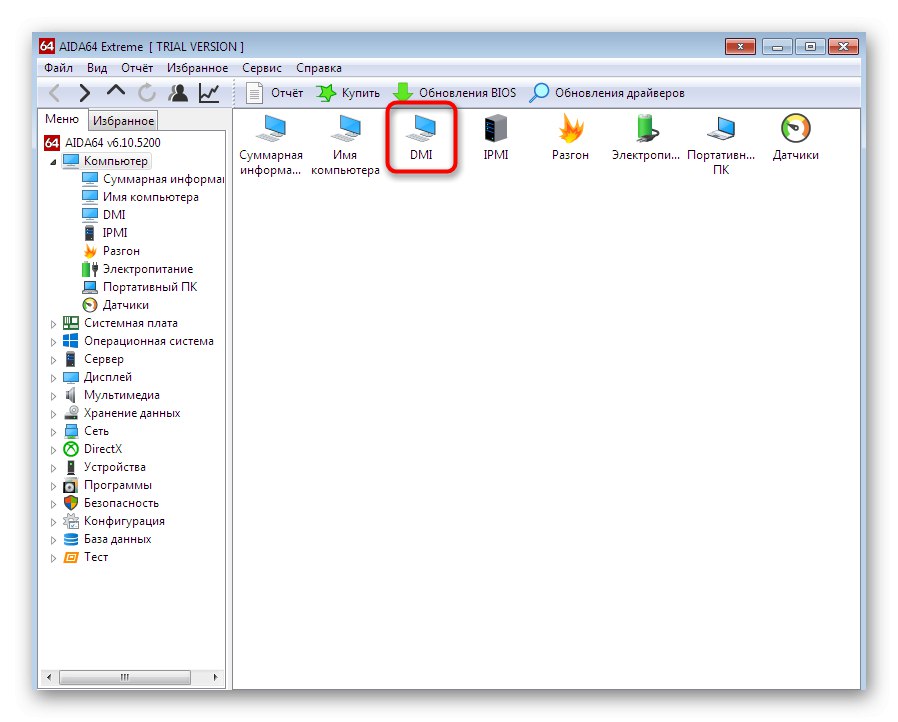Screen dimensions: 898x722
Task: Expand the Сеть node
Action: click(53, 432)
